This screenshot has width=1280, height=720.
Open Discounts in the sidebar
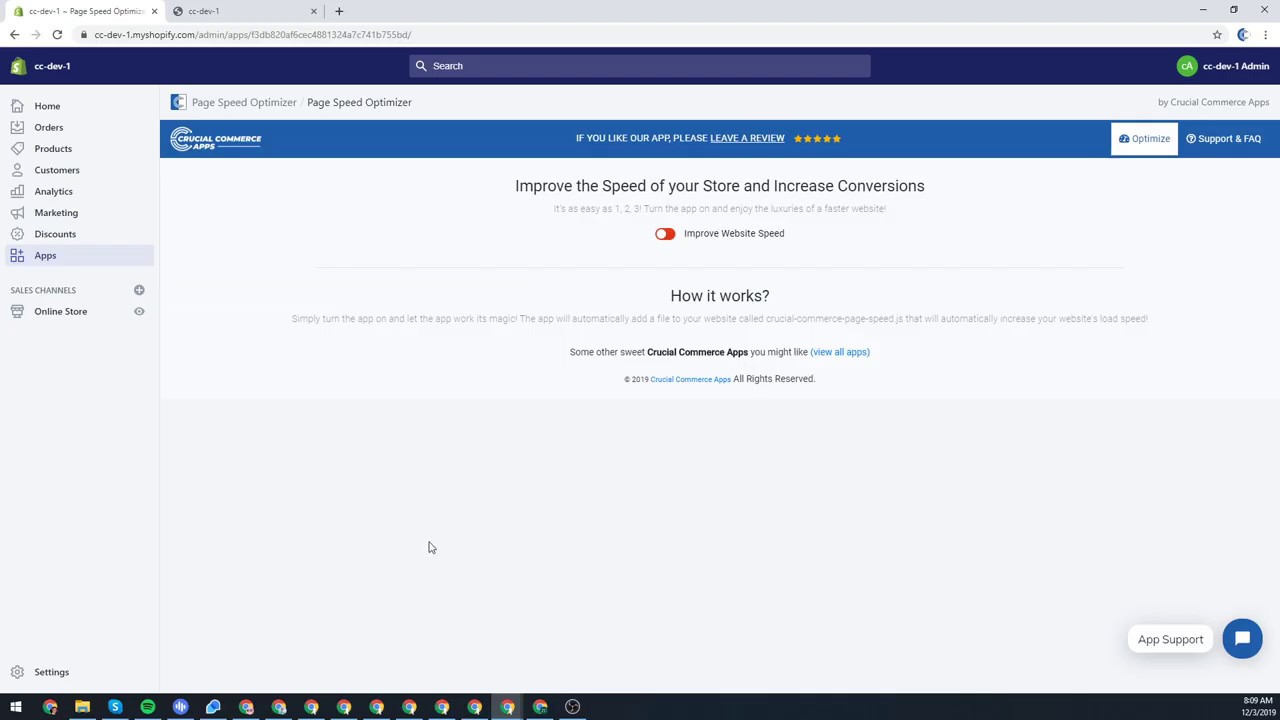click(55, 234)
